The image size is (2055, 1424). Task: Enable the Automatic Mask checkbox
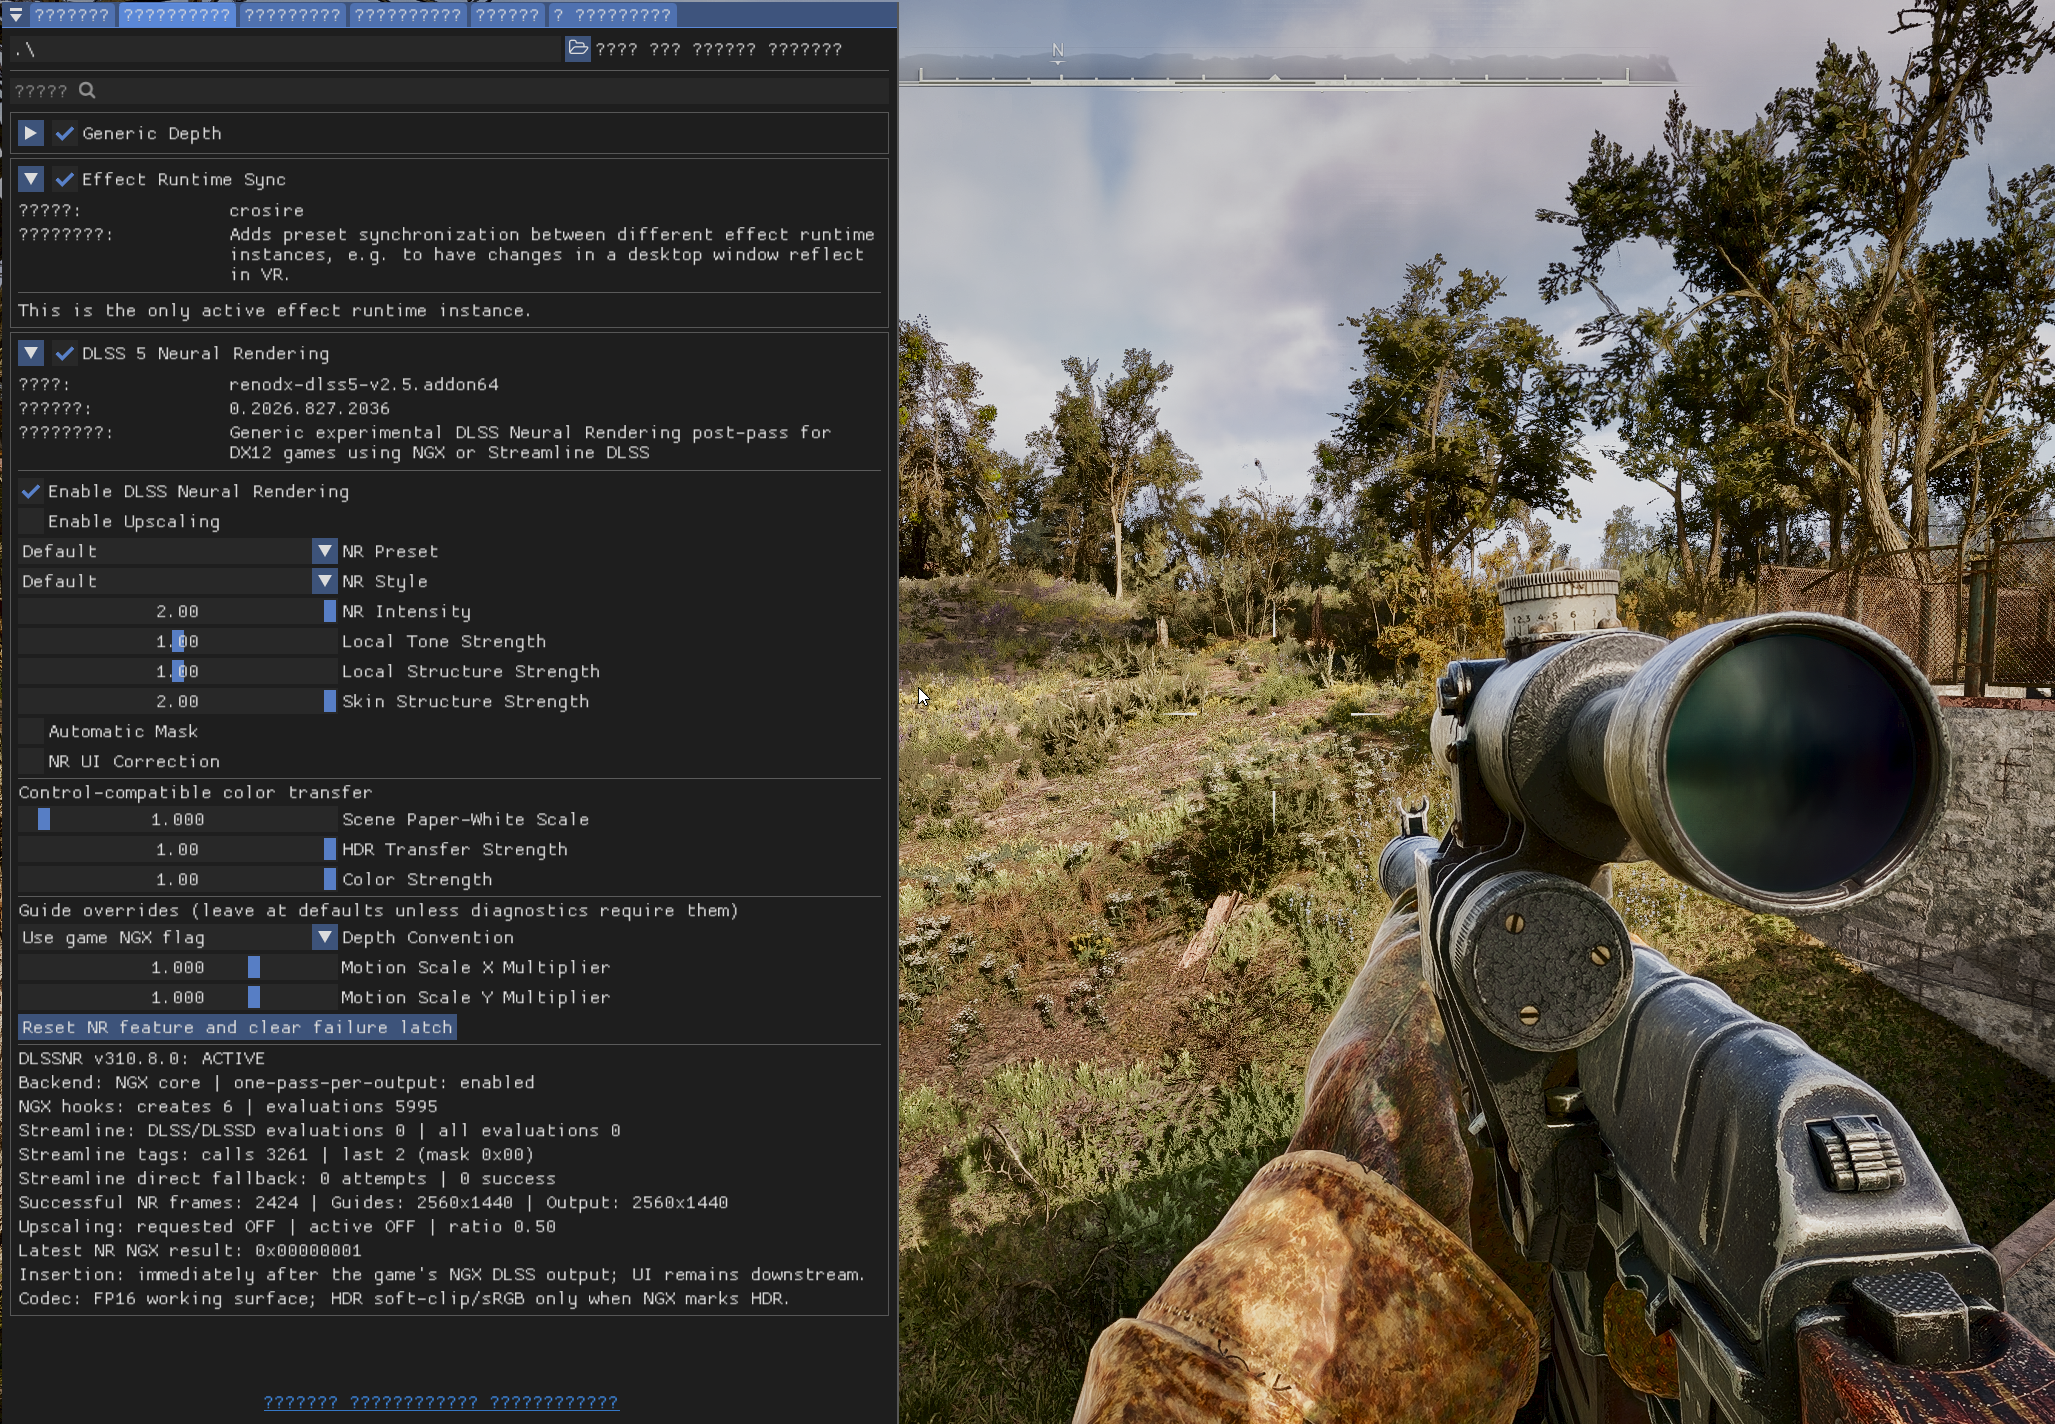[31, 731]
